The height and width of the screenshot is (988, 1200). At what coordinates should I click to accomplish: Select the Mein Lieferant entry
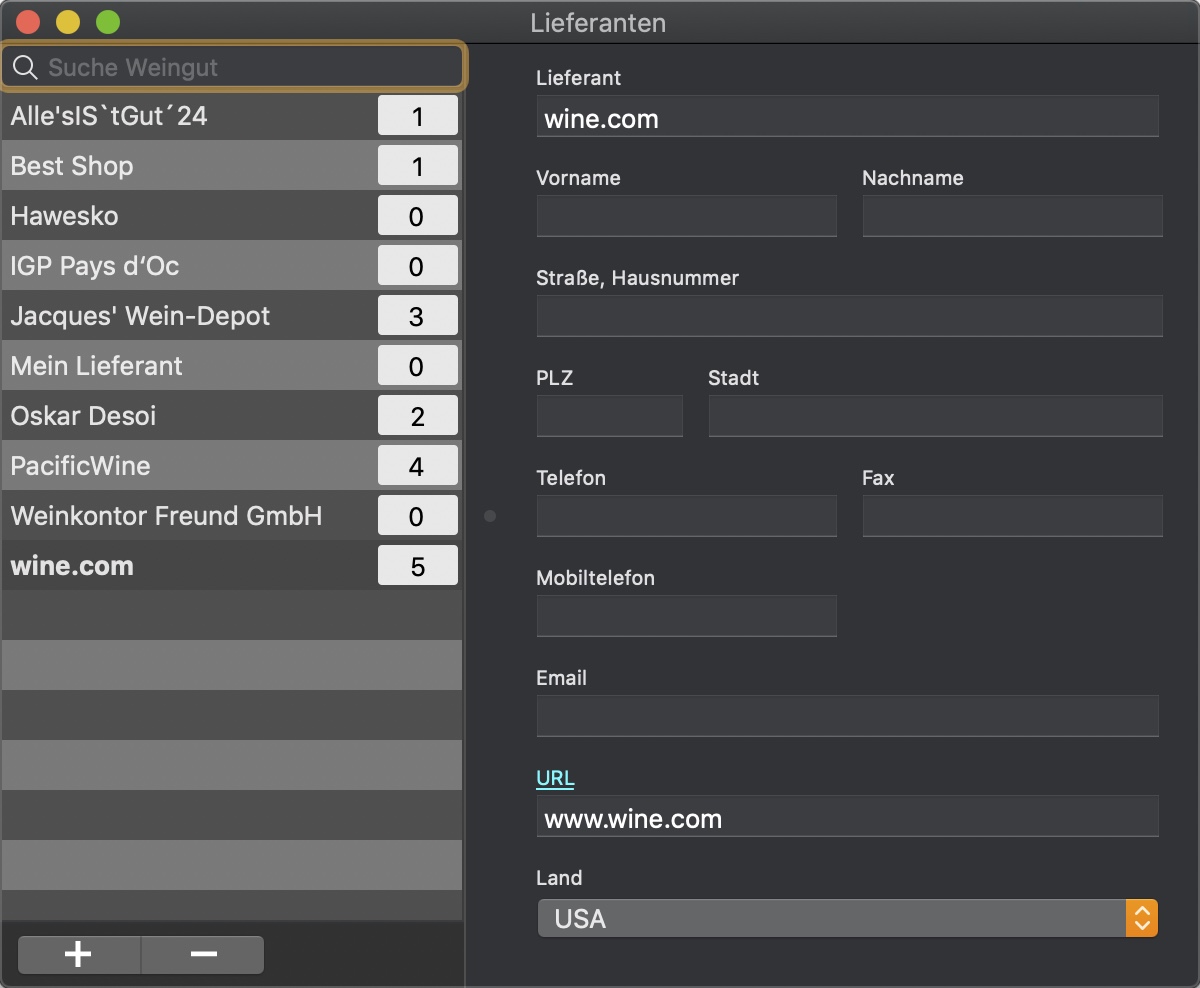232,366
